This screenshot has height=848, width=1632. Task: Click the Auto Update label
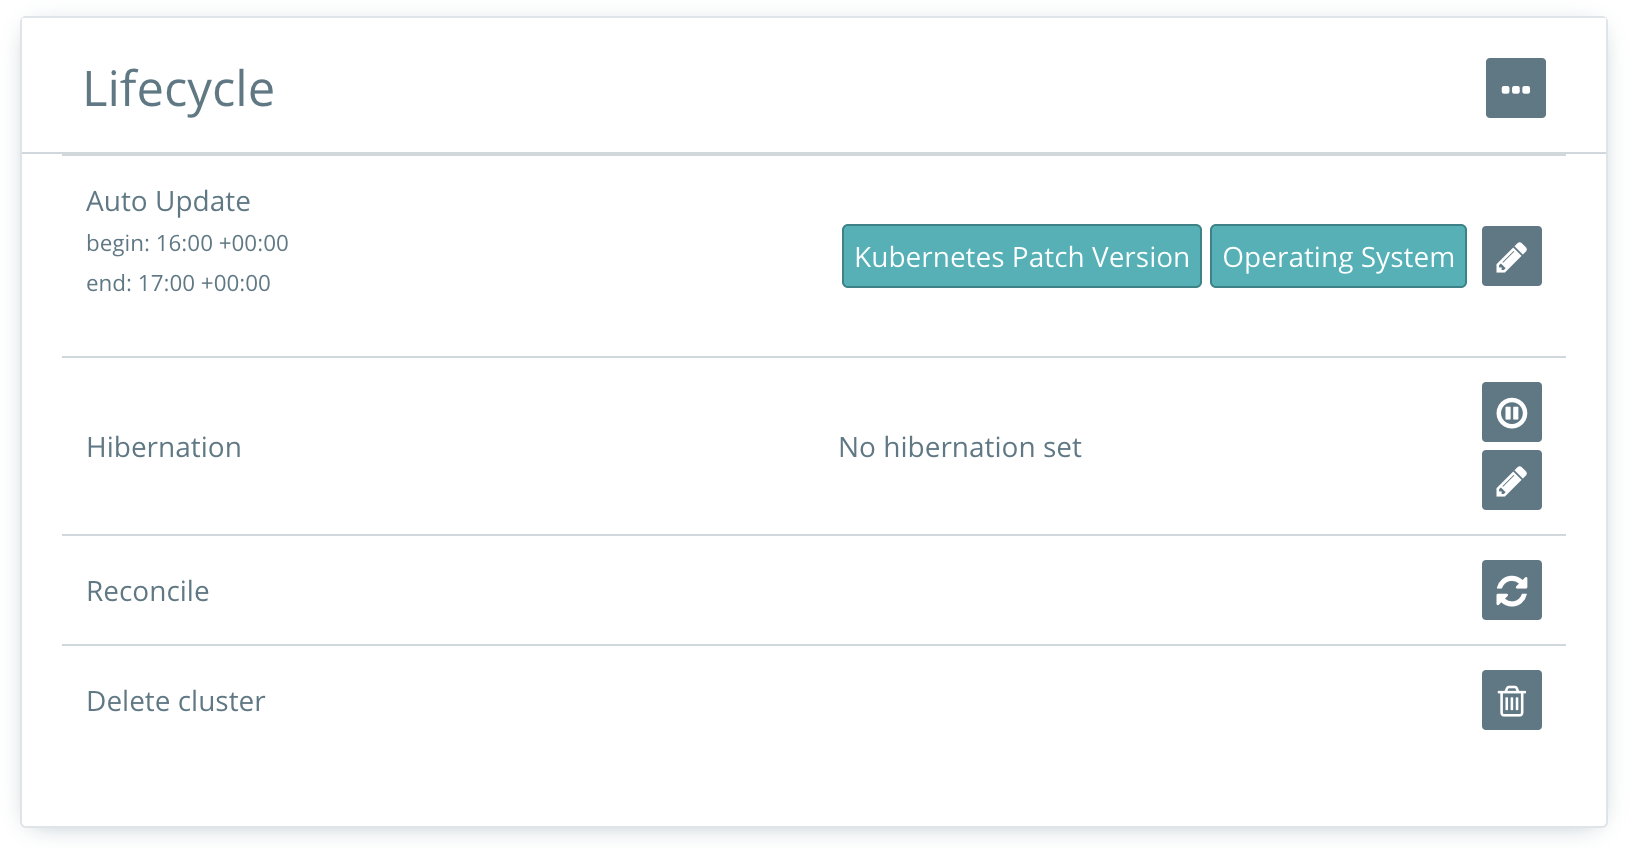(x=168, y=201)
